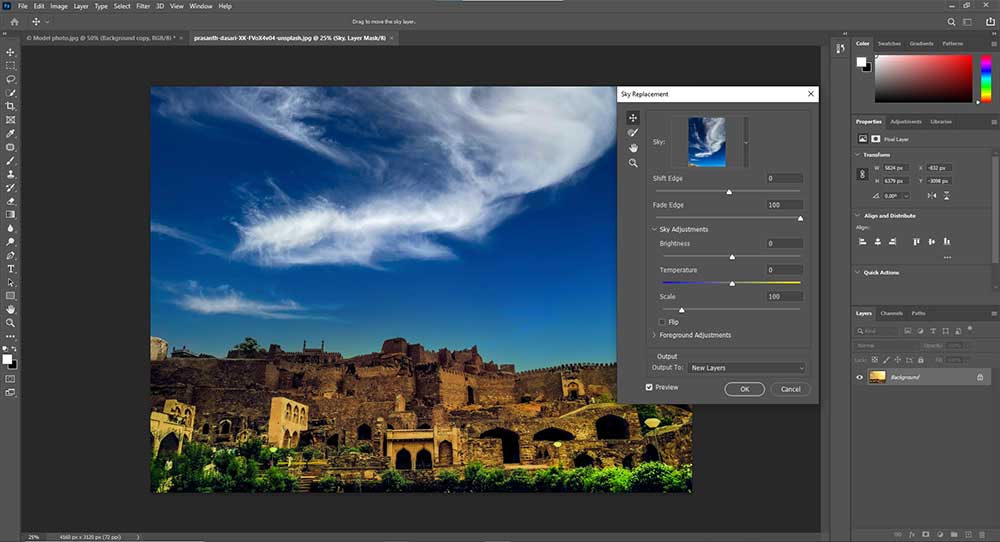Open the Adjustments tab in Properties panel
The width and height of the screenshot is (1000, 542).
pyautogui.click(x=906, y=122)
